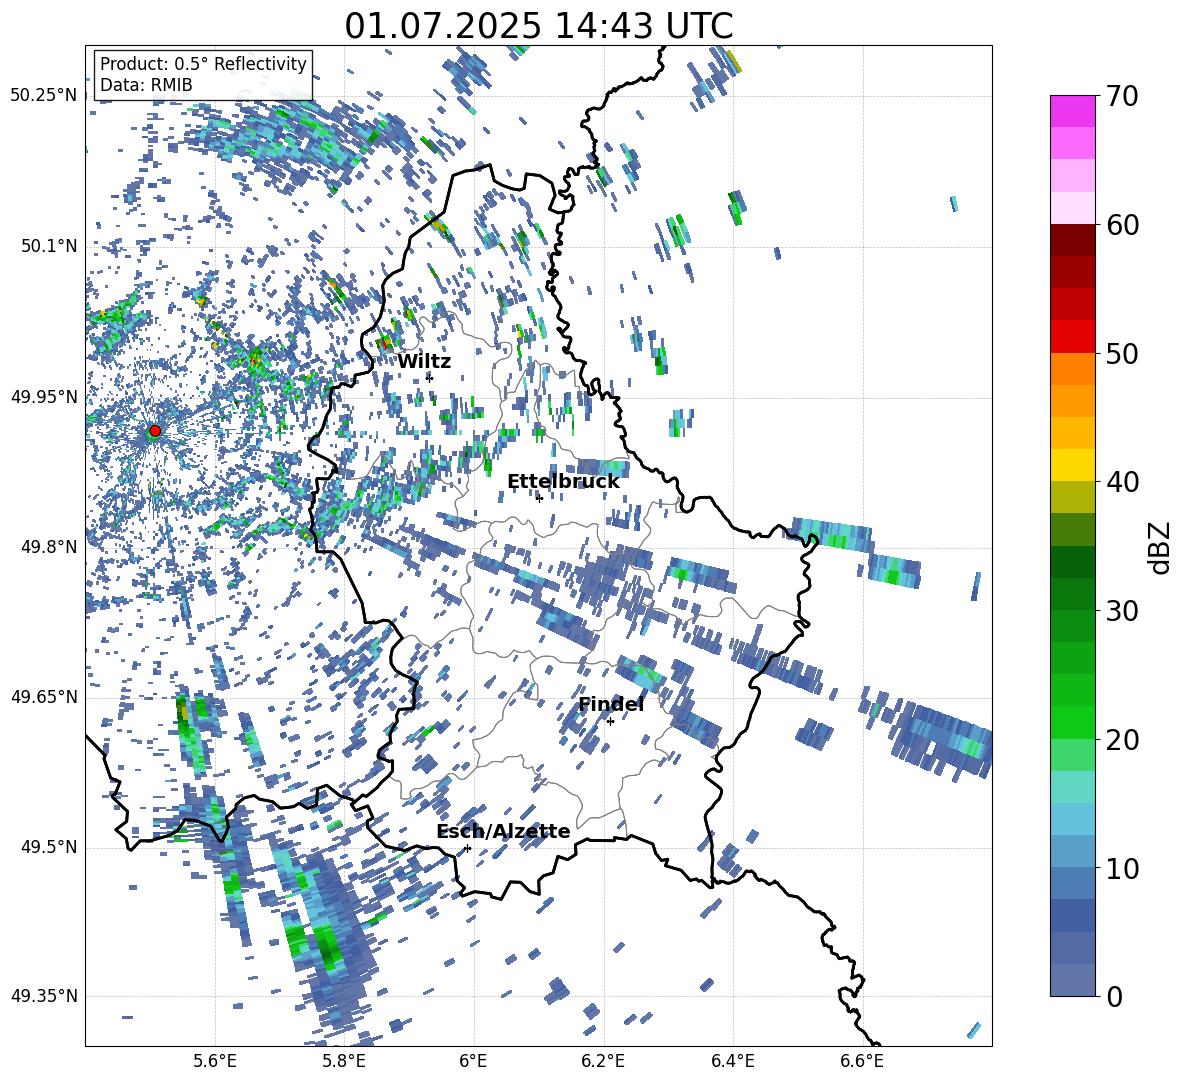Image resolution: width=1184 pixels, height=1081 pixels.
Task: Click the 49.95°N latitude label
Action: tap(44, 396)
